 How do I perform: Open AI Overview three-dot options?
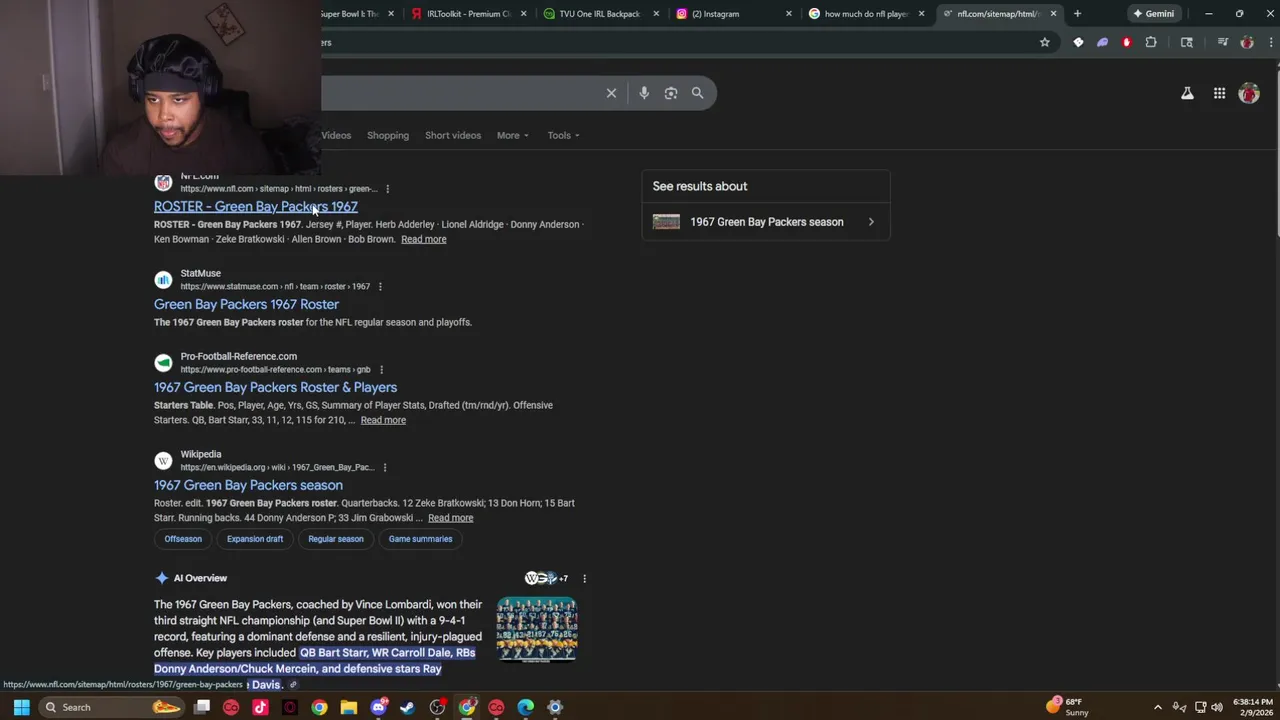tap(584, 578)
